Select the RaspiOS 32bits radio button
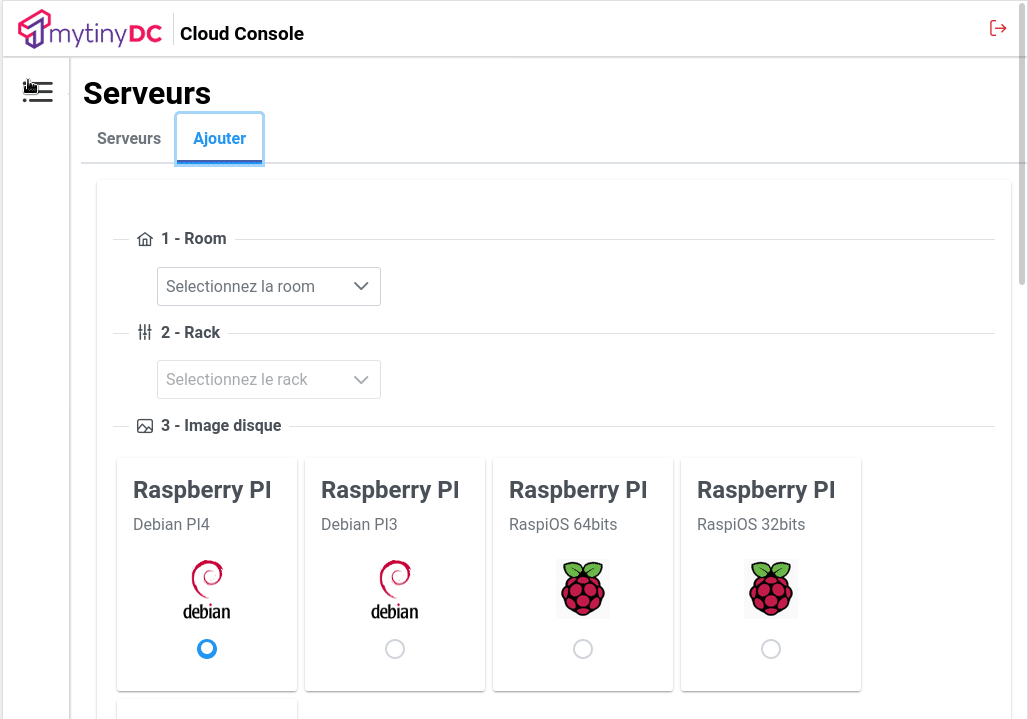Viewport: 1028px width, 719px height. pos(771,649)
